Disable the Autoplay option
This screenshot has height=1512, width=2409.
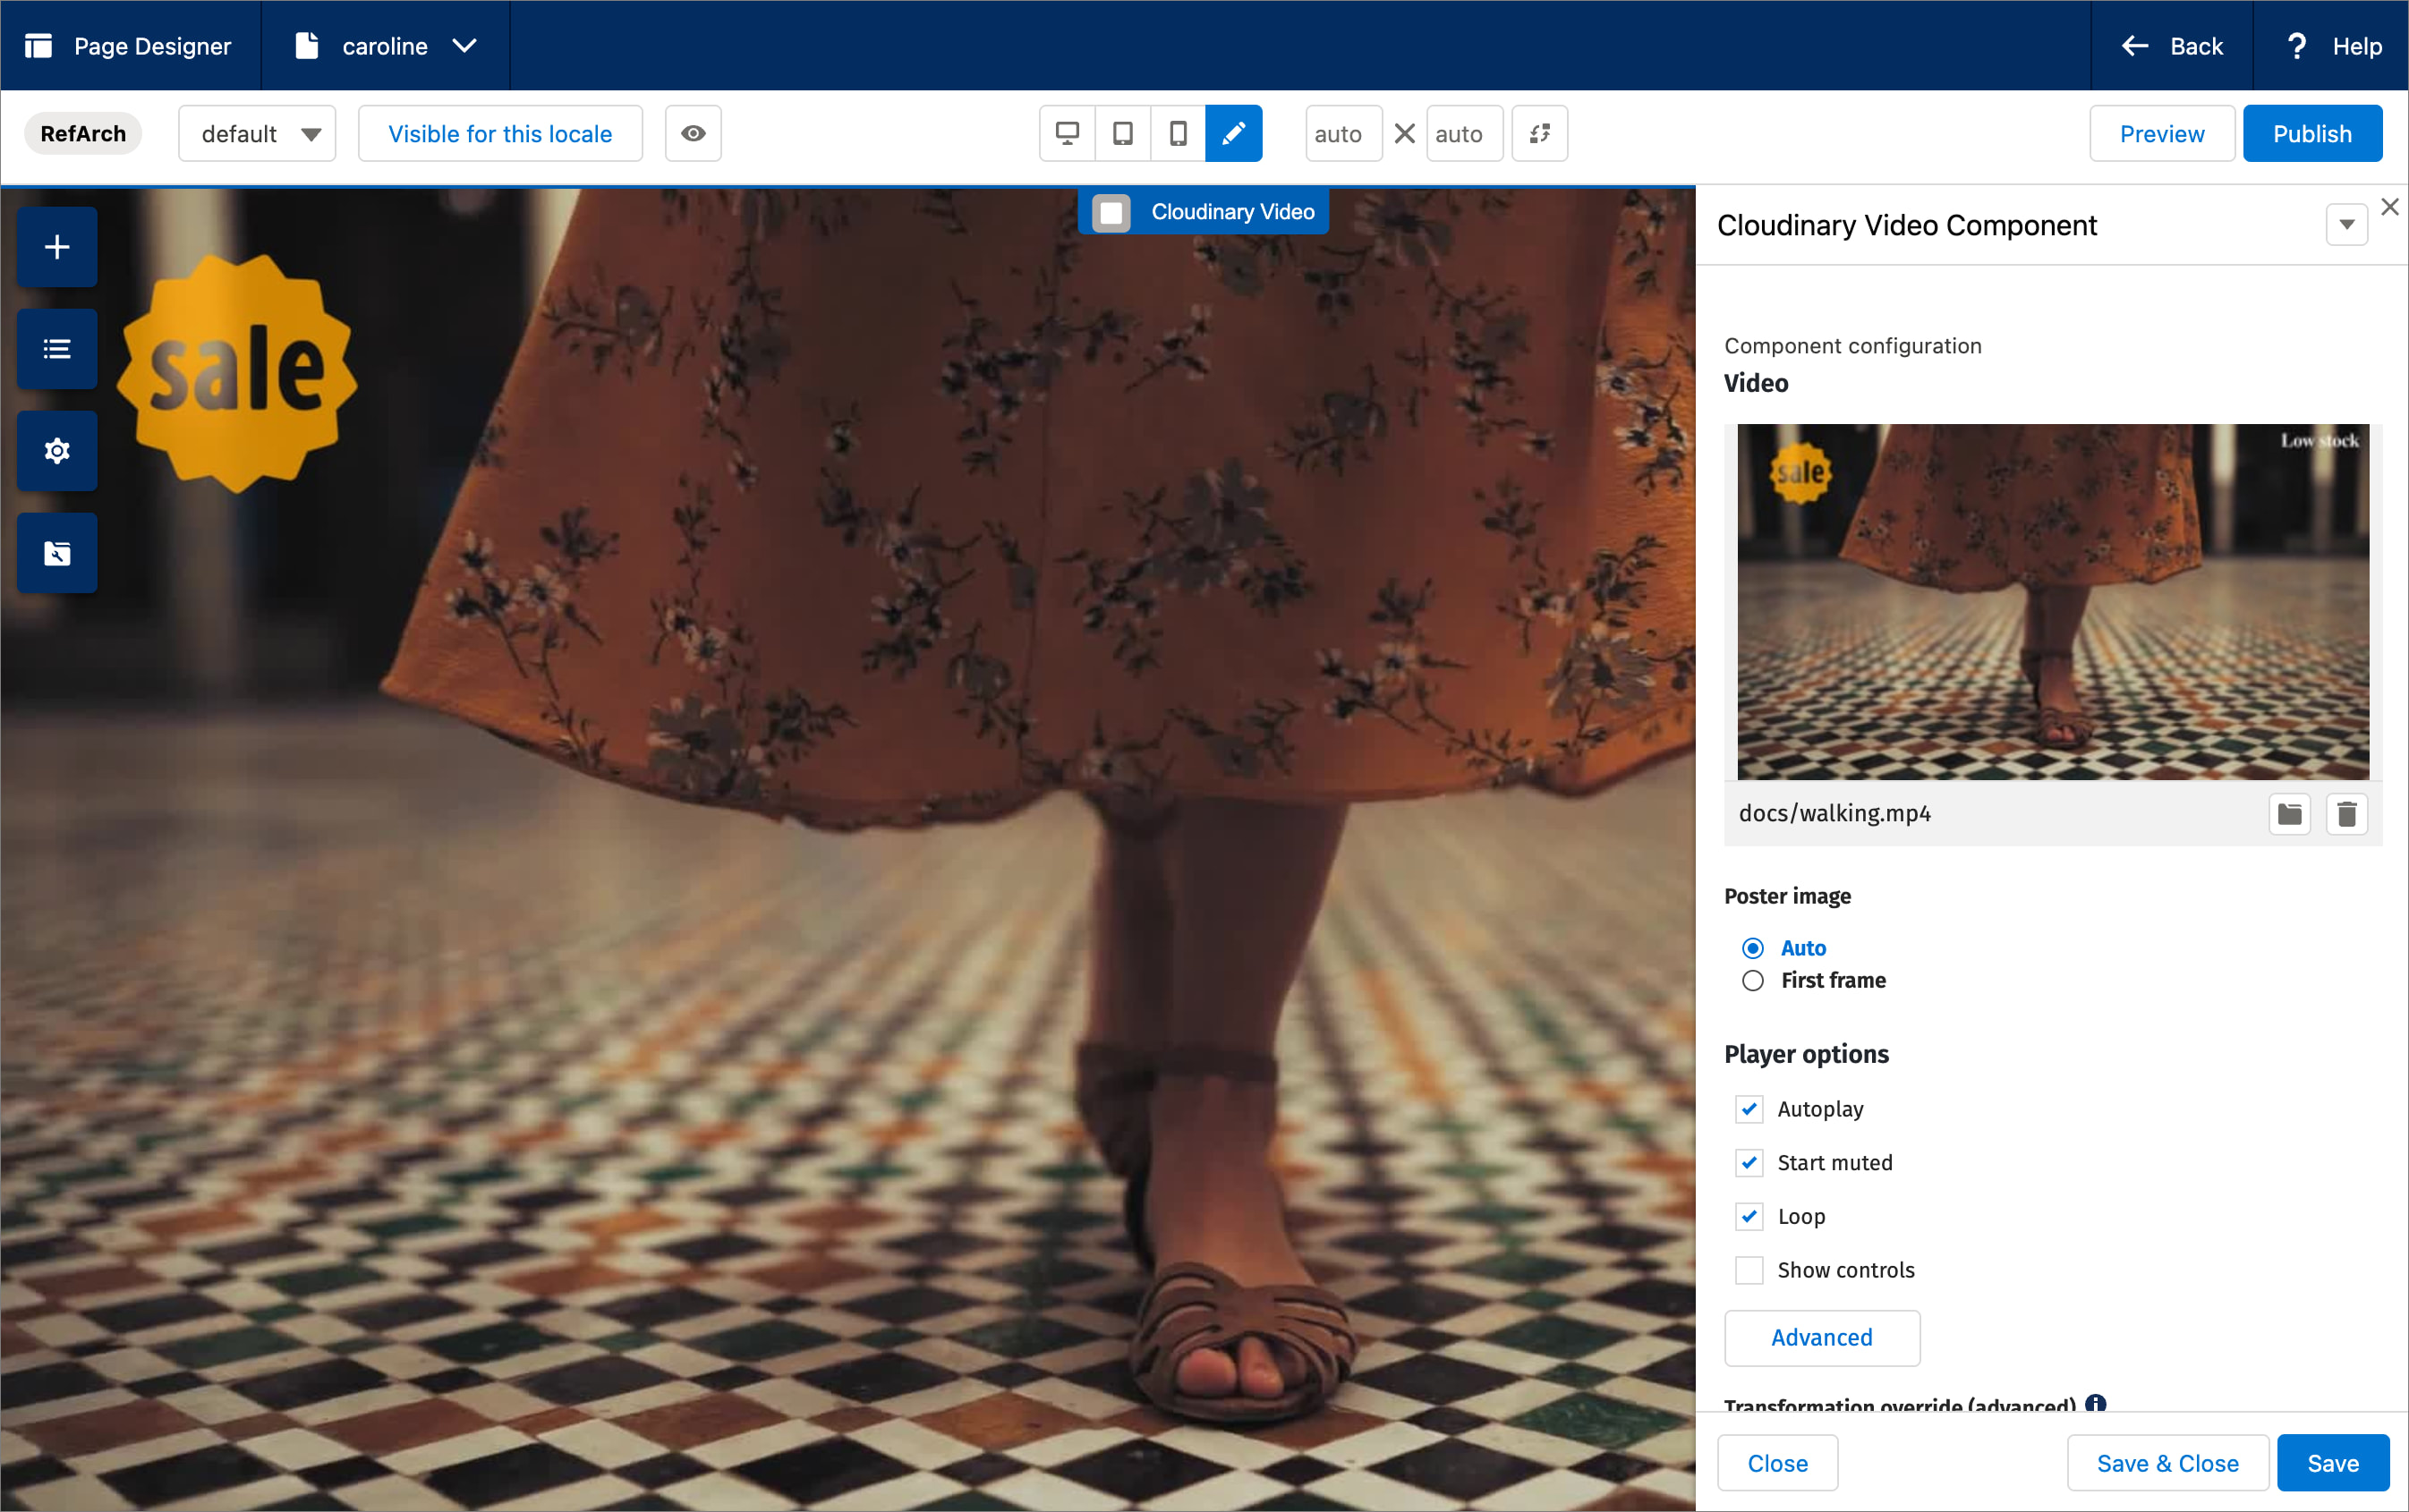[x=1749, y=1109]
